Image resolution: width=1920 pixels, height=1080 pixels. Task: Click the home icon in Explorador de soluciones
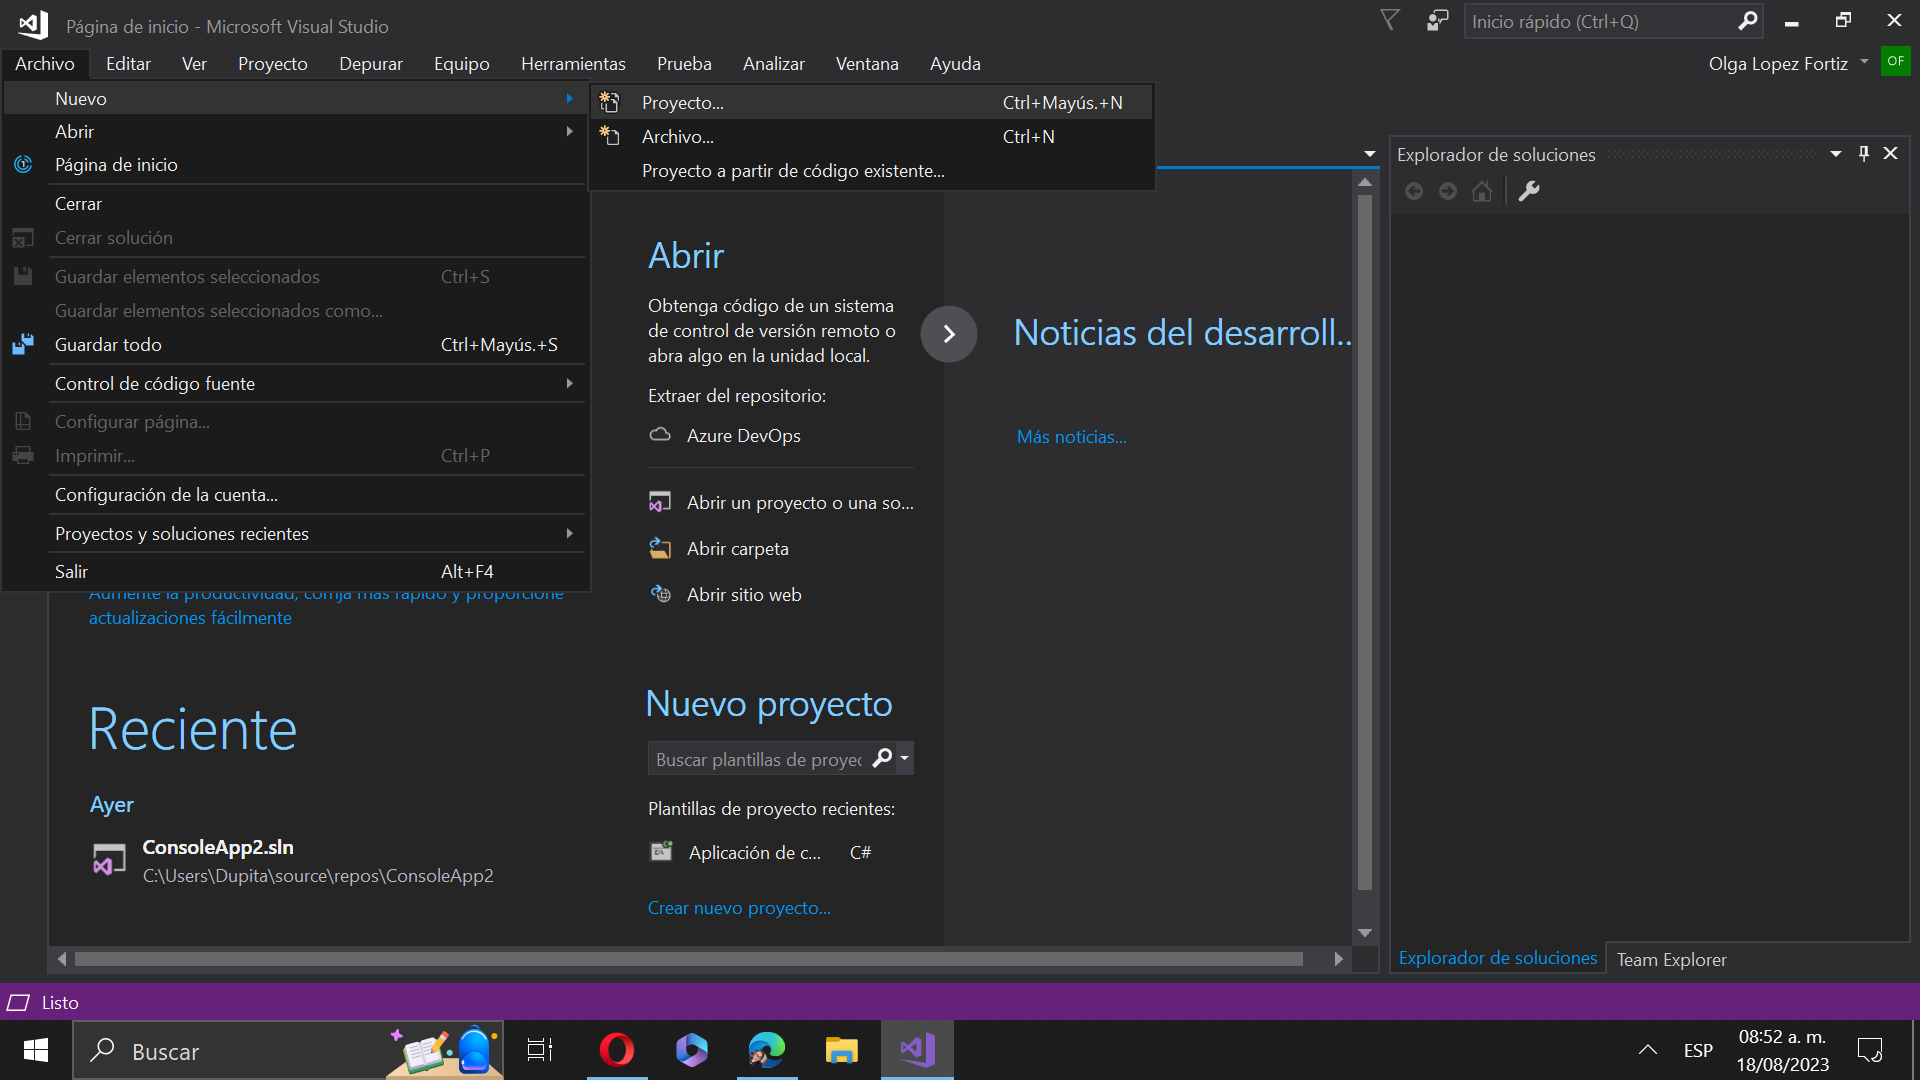pyautogui.click(x=1482, y=191)
